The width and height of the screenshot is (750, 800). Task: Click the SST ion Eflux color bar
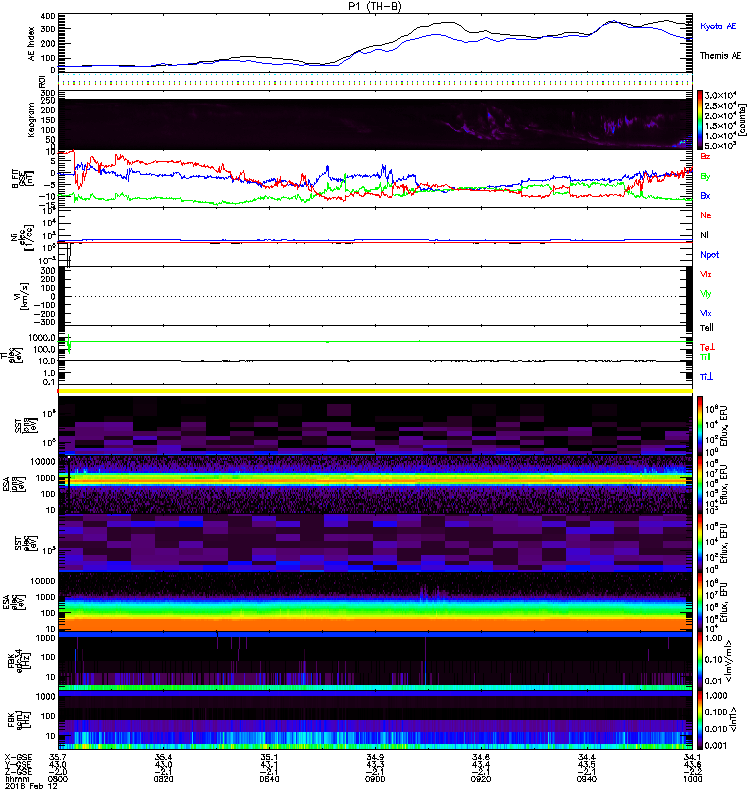pos(700,425)
